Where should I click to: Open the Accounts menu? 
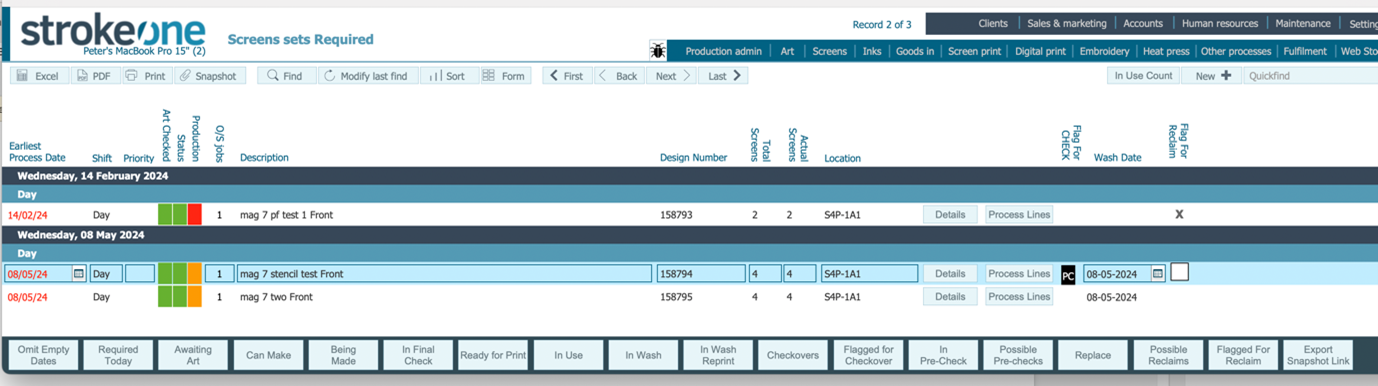(1143, 23)
